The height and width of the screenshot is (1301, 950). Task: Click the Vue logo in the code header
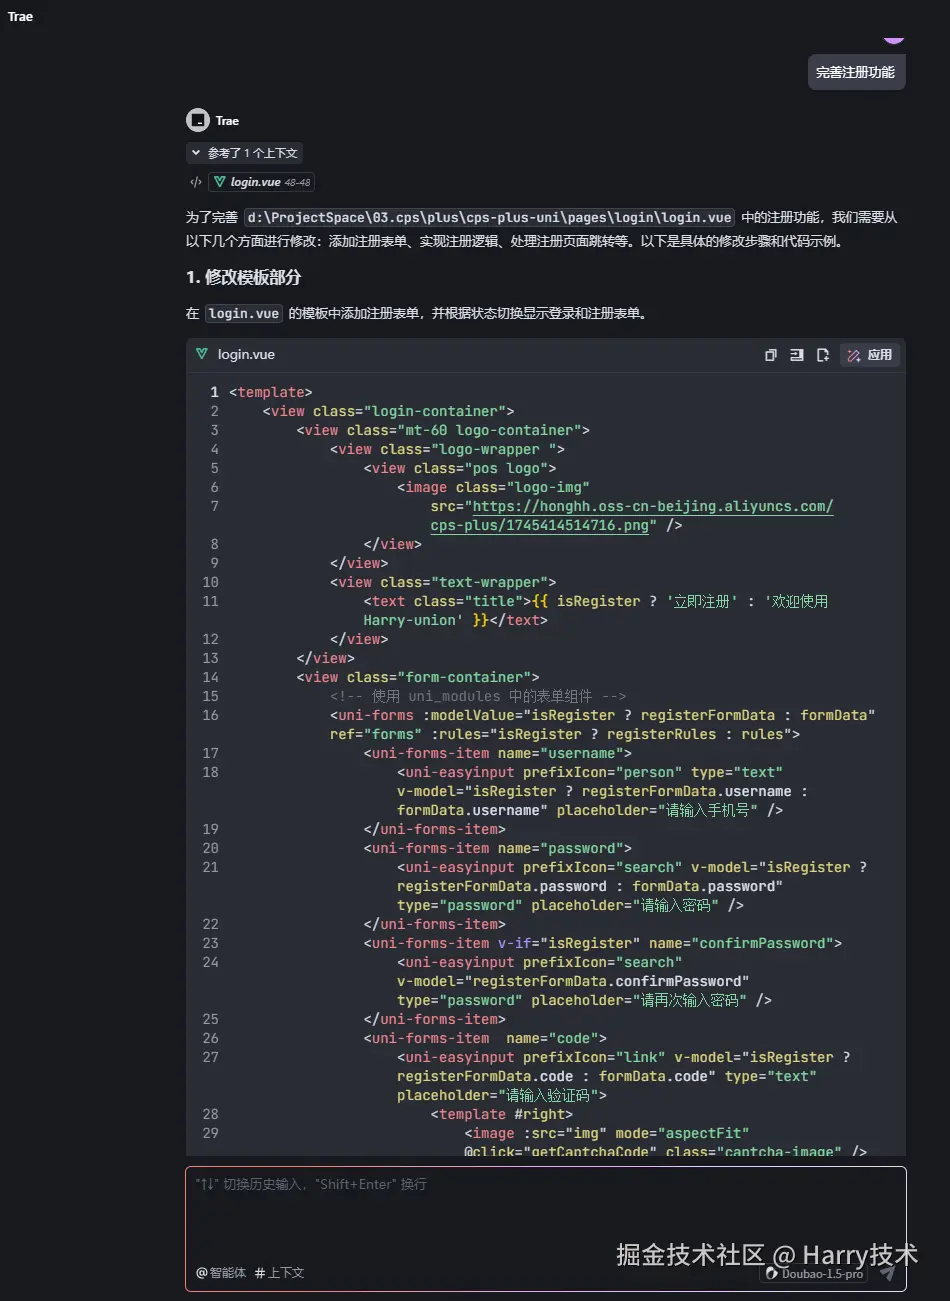pos(202,354)
